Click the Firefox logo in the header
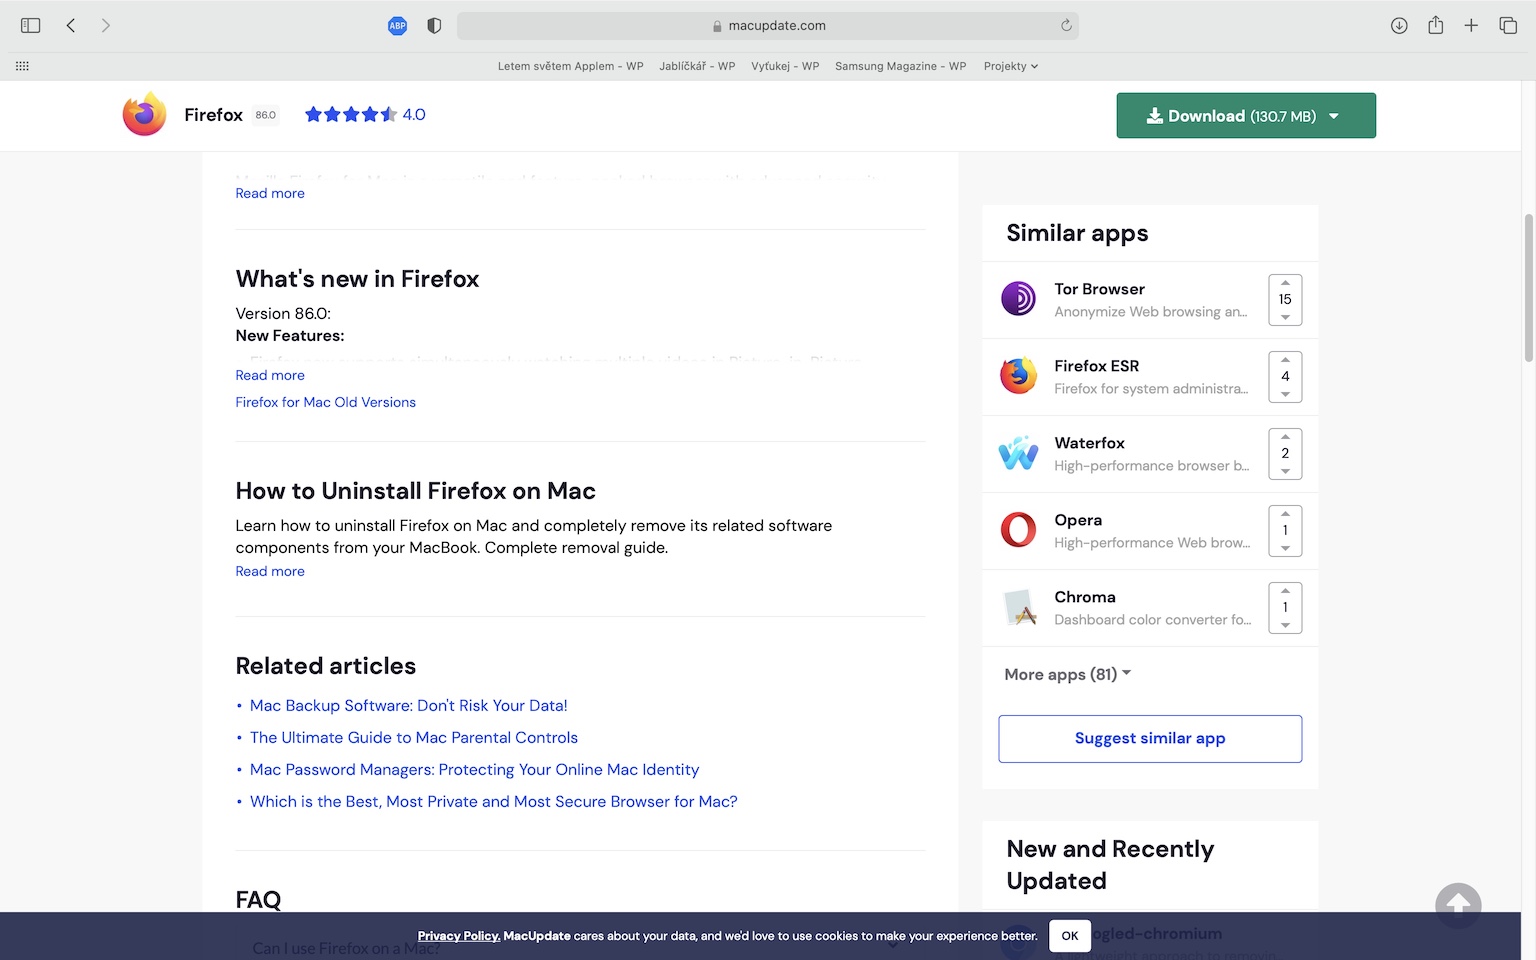Image resolution: width=1536 pixels, height=960 pixels. [144, 114]
